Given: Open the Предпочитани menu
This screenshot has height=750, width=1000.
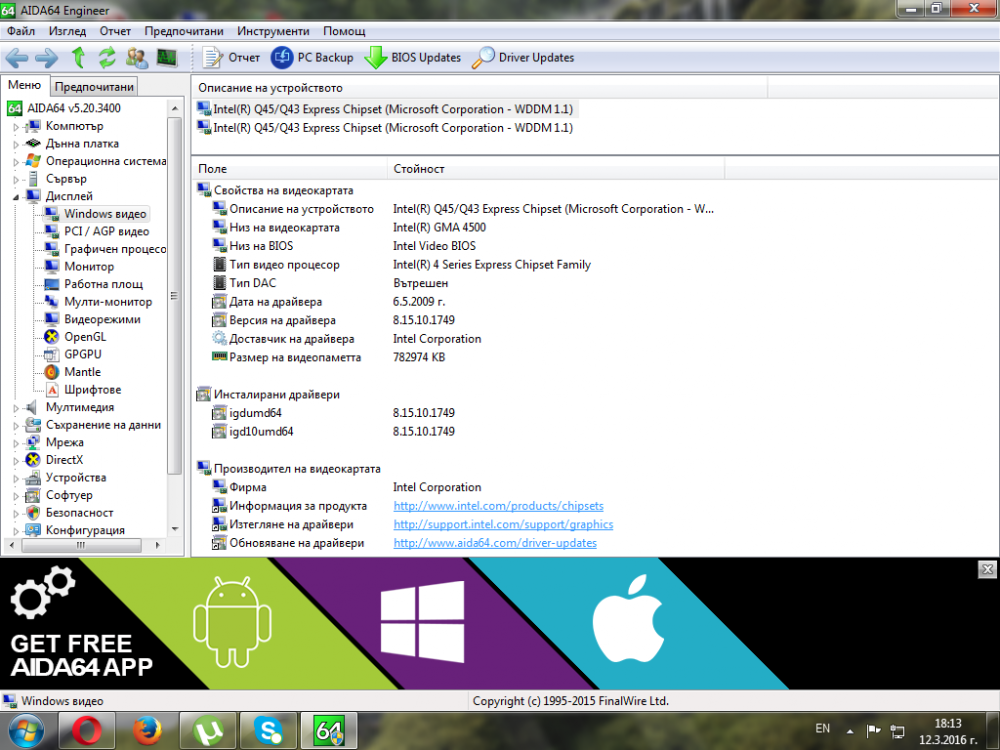Looking at the screenshot, I should [x=184, y=31].
